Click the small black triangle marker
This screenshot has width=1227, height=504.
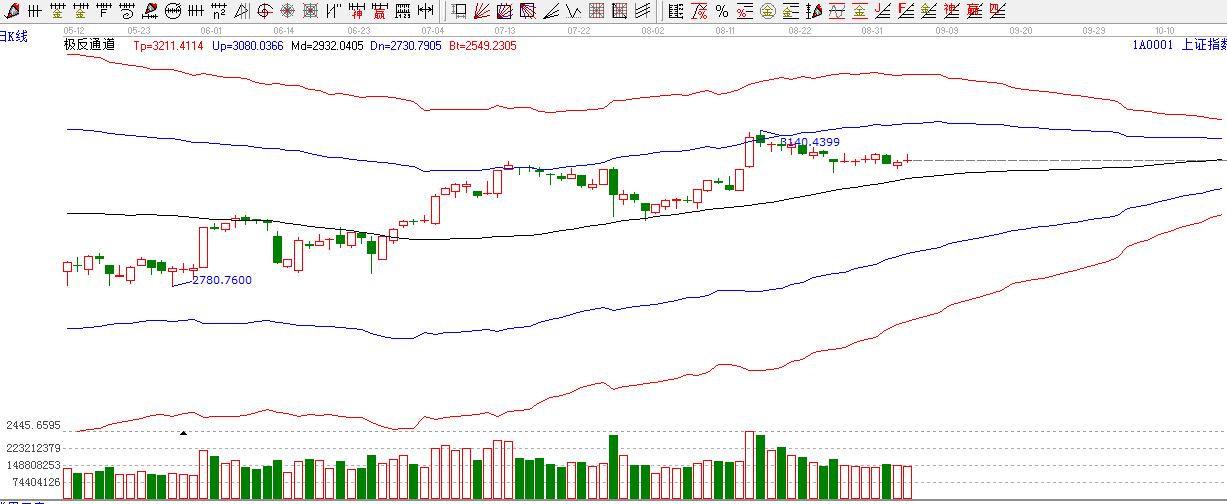(x=183, y=433)
